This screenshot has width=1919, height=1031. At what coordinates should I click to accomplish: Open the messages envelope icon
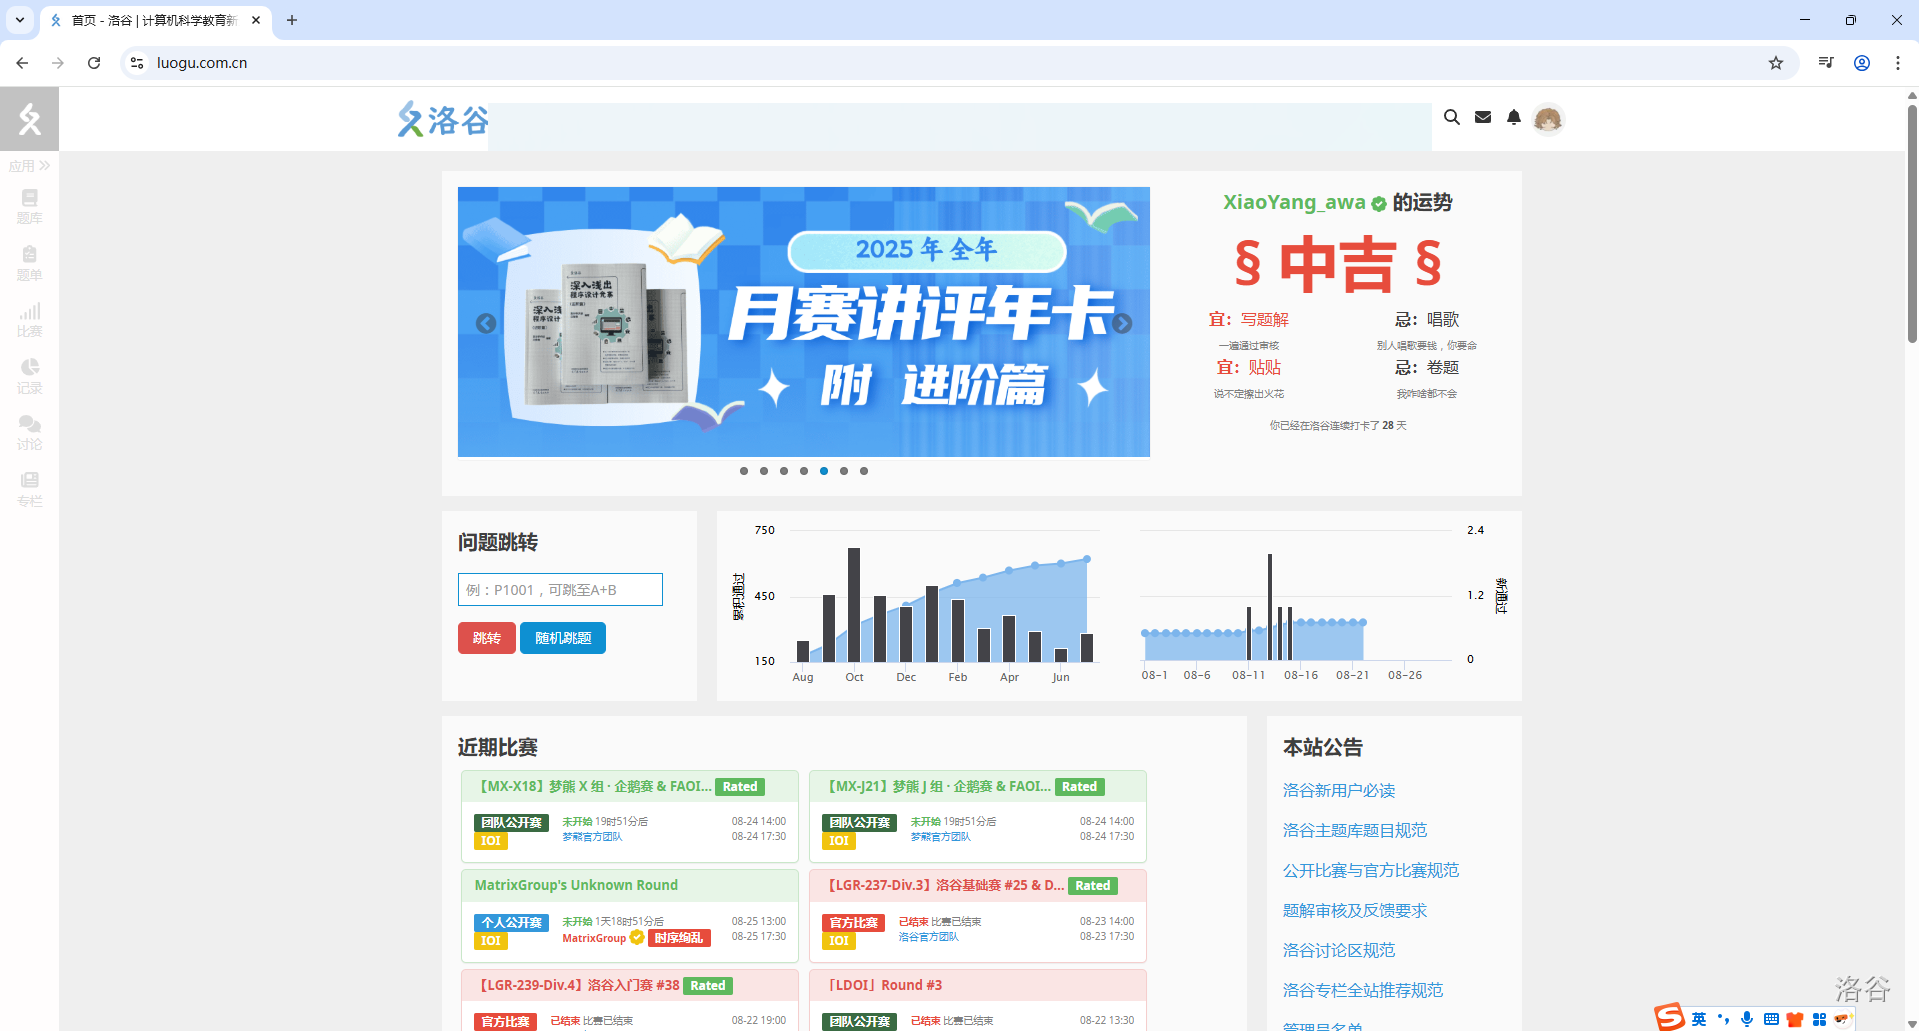click(1483, 117)
